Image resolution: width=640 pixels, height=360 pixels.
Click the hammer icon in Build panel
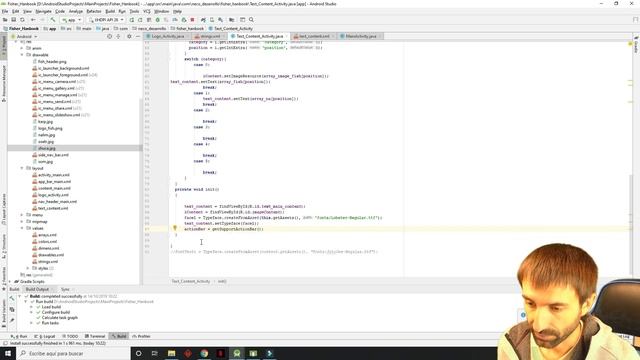click(12, 299)
